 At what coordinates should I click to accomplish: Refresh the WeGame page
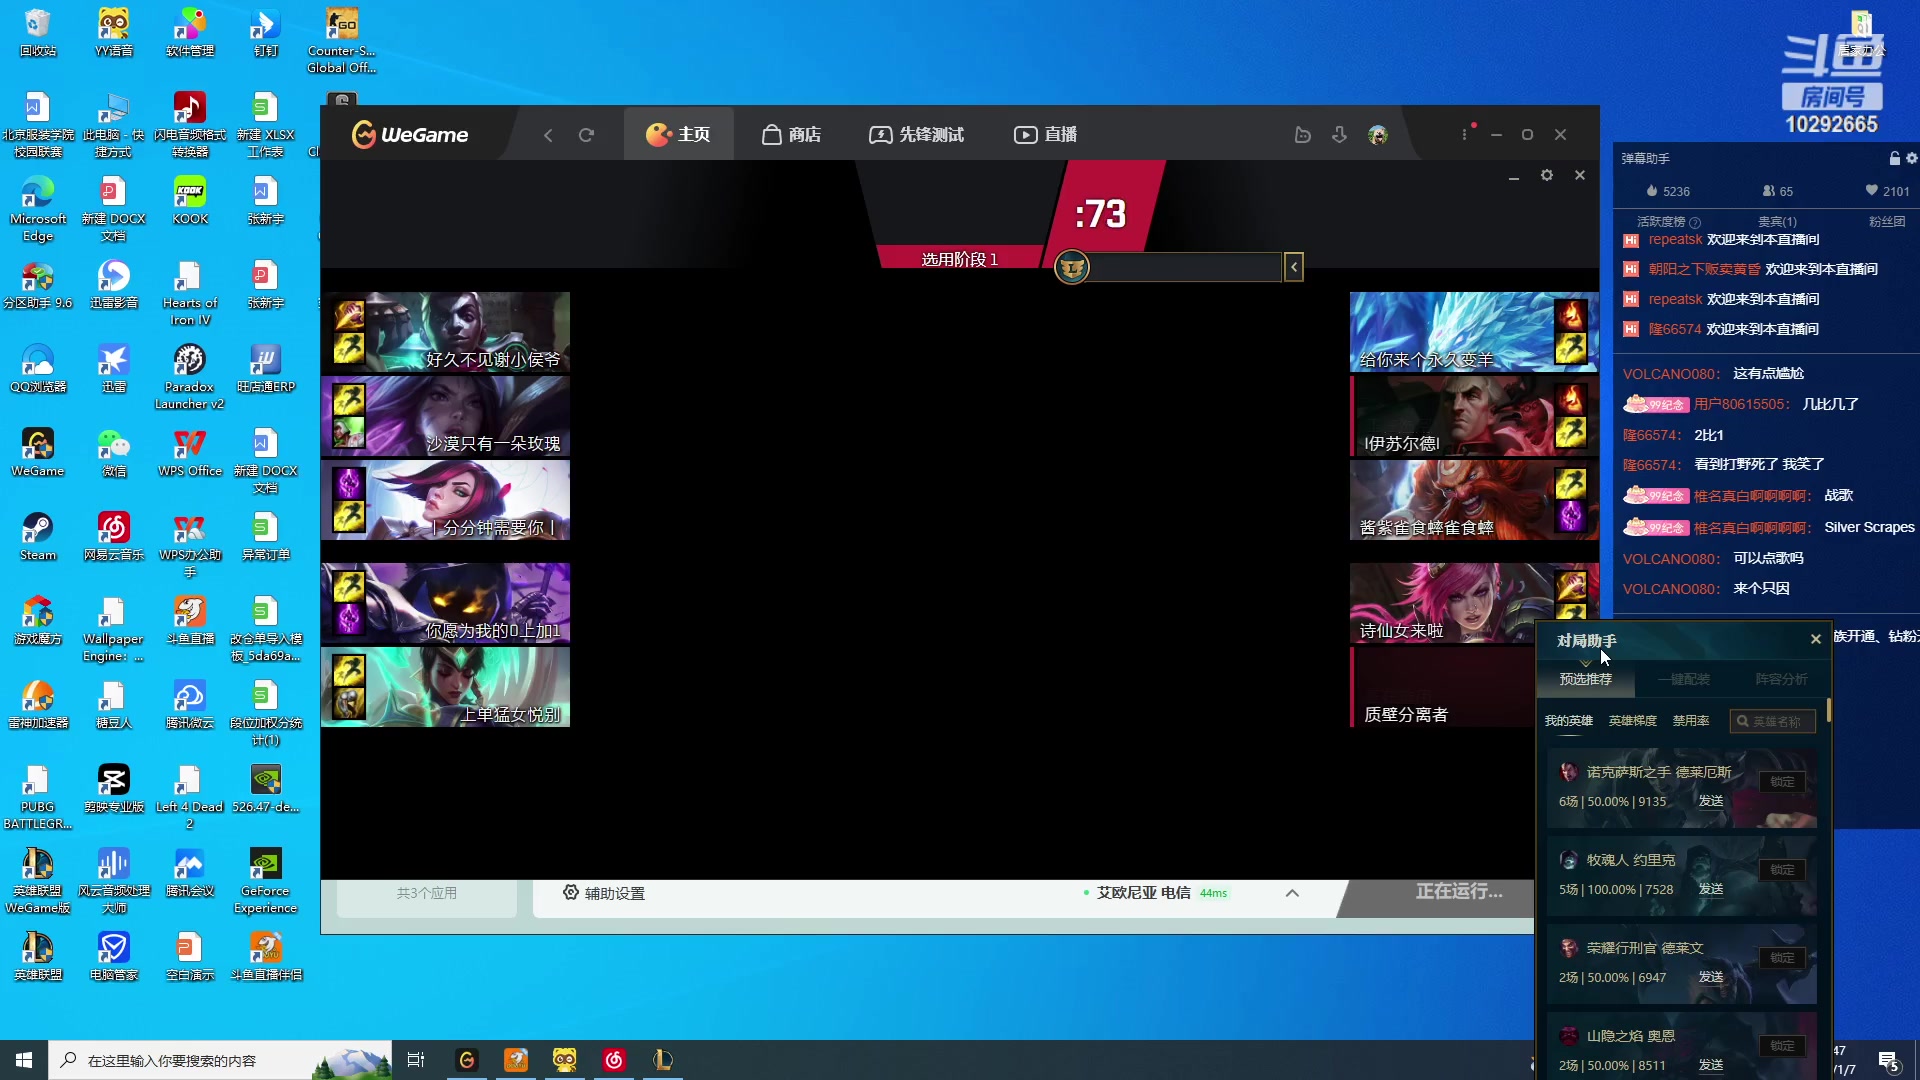587,135
